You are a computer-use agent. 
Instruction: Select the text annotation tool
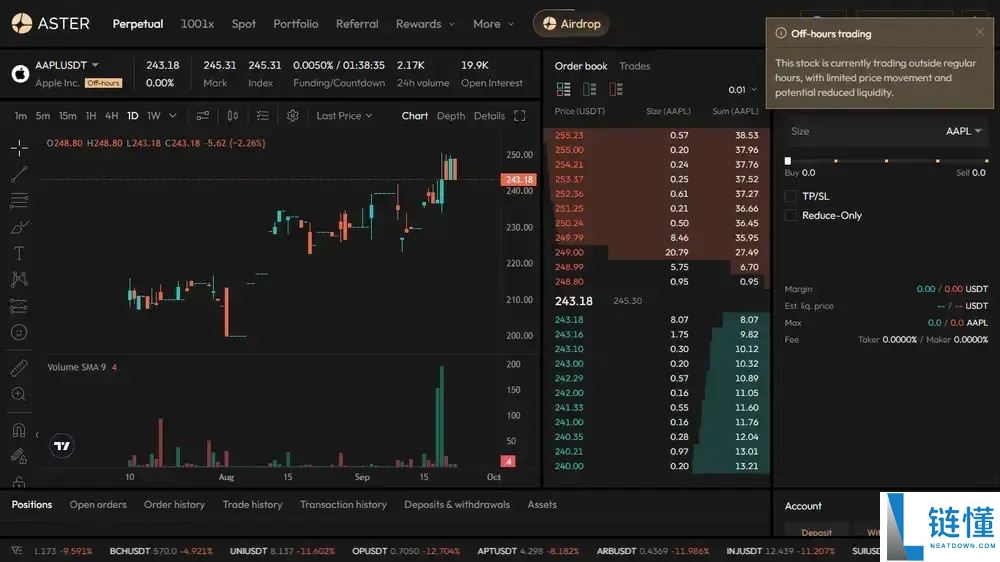[x=19, y=253]
